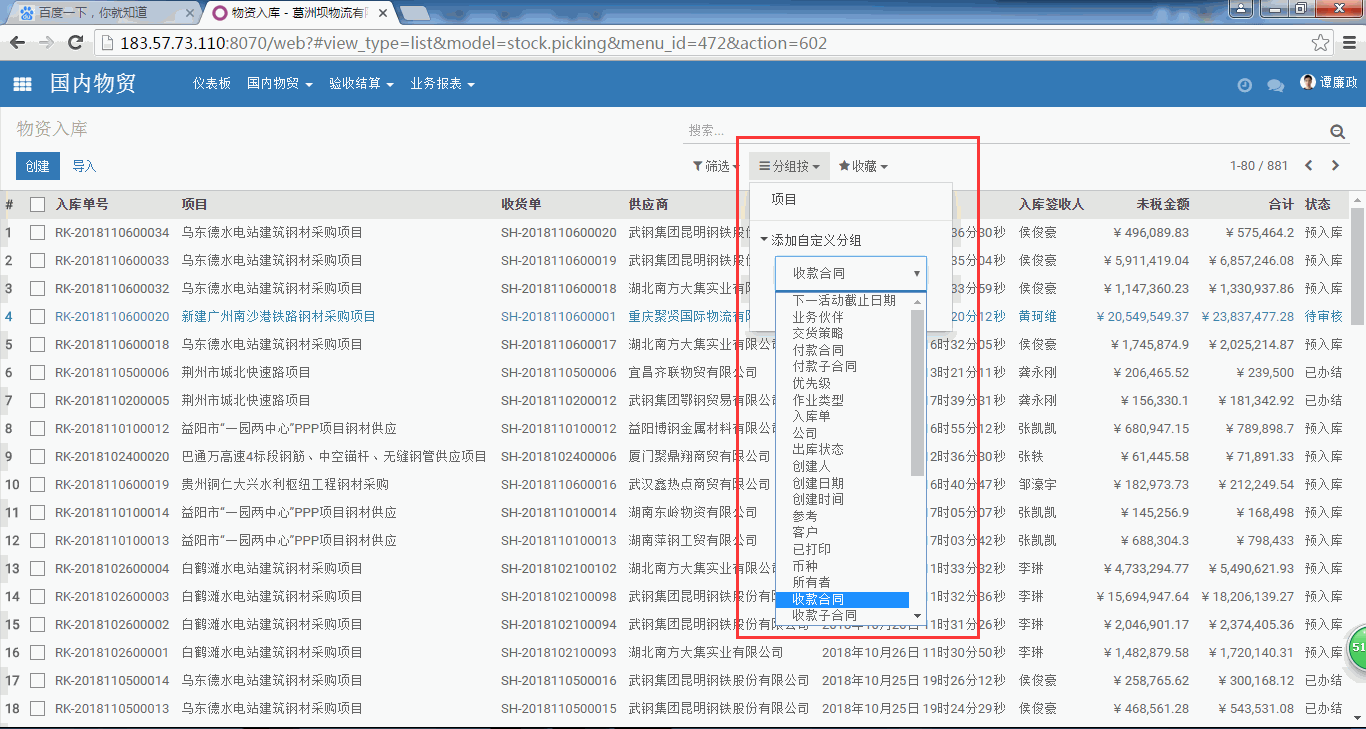Image resolution: width=1366 pixels, height=729 pixels.
Task: Bookmark page with the star icon
Action: [1320, 43]
